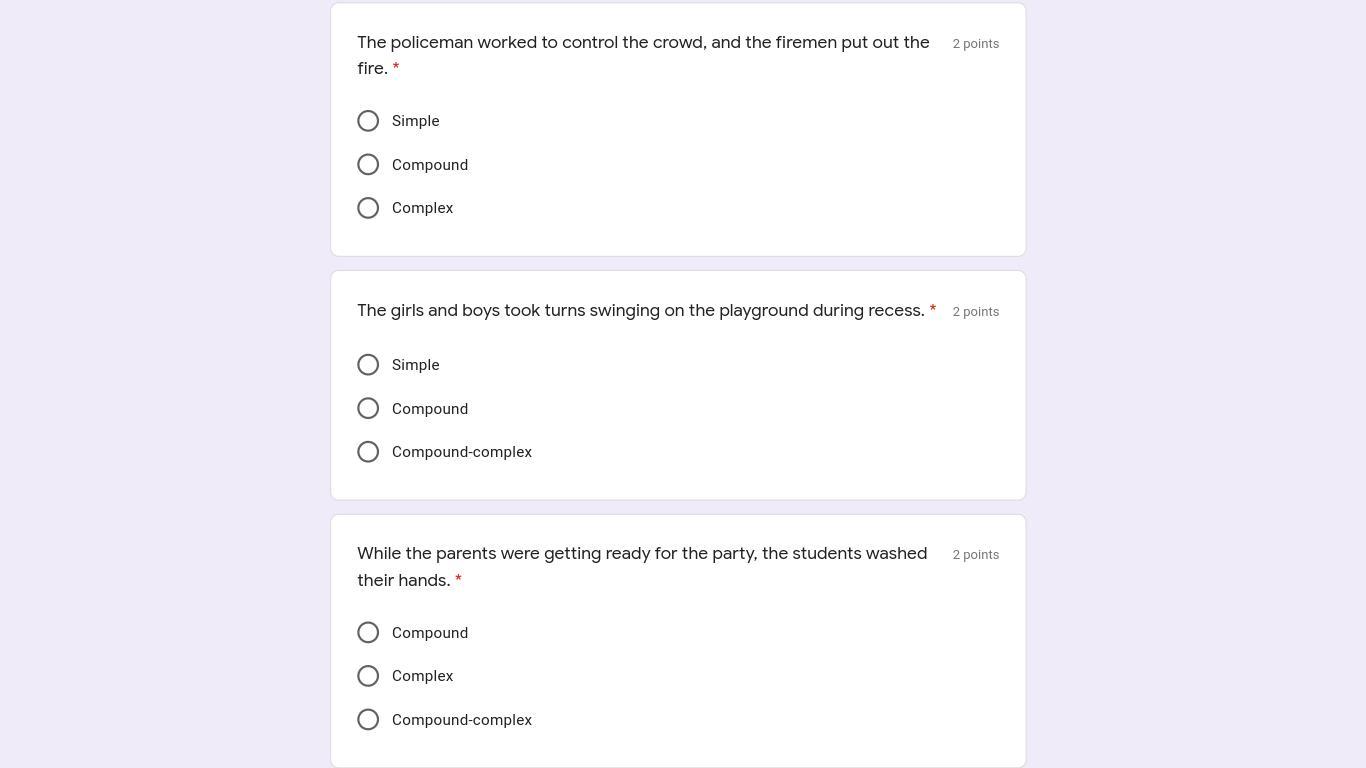Choose Compound for the policeman sentence
Screen dimensions: 1366x768
click(368, 165)
